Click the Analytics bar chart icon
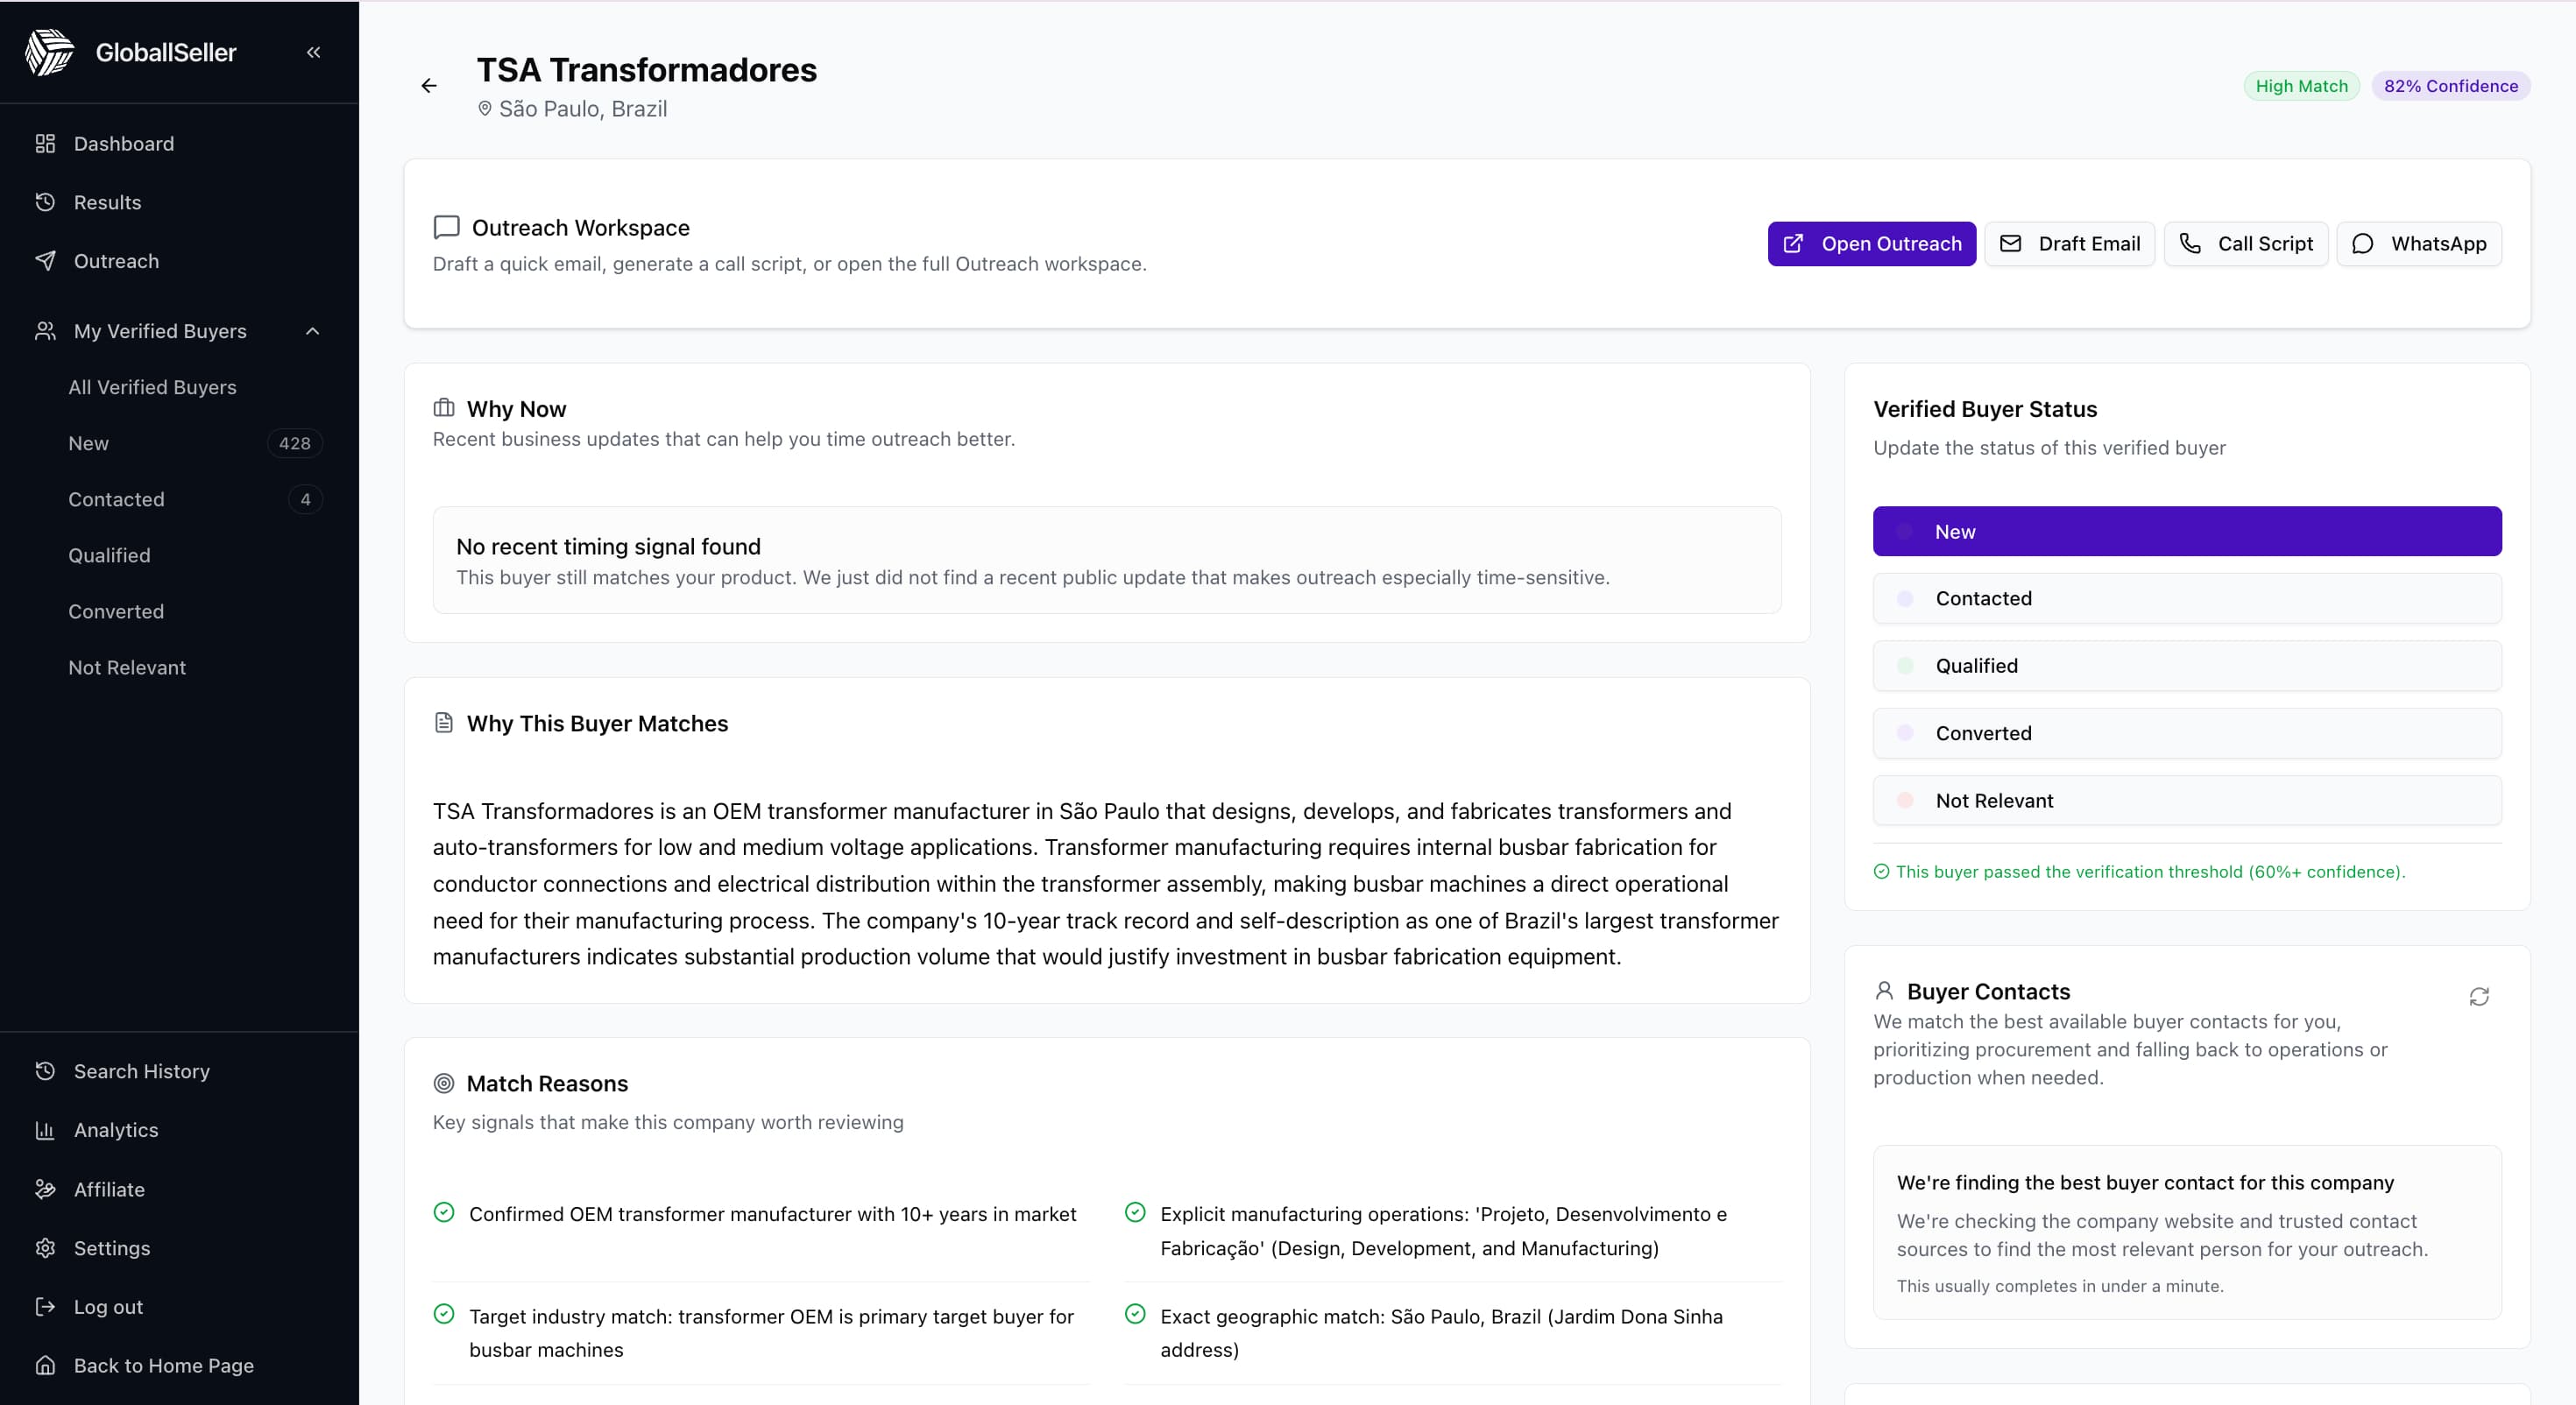Viewport: 2576px width, 1405px height. (45, 1130)
